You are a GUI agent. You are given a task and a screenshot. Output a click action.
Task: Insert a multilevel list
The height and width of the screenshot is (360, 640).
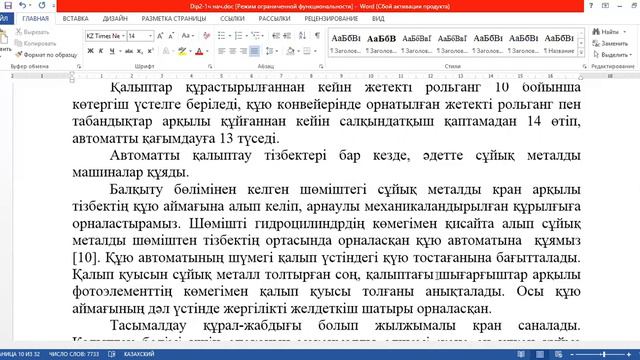click(x=255, y=36)
